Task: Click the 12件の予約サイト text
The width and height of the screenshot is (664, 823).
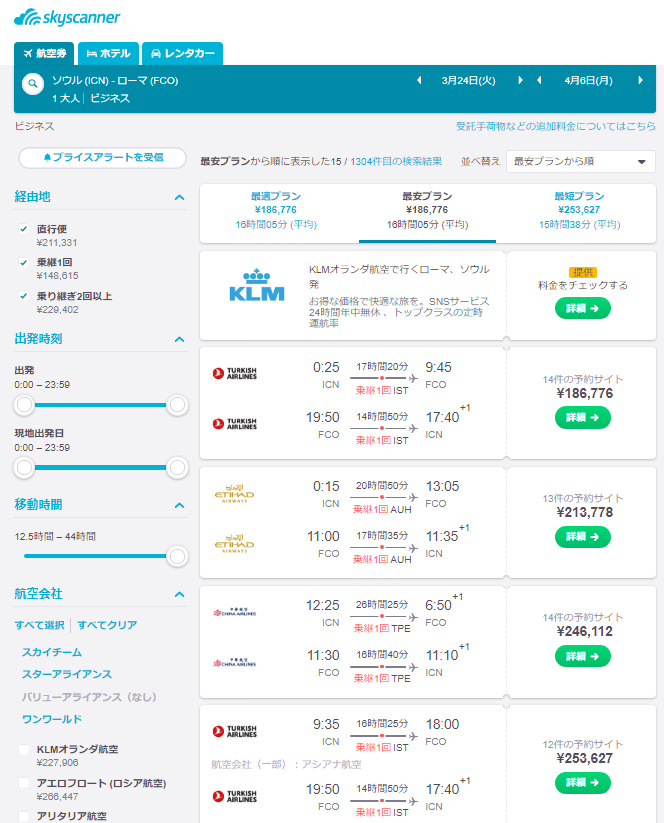Action: [x=583, y=744]
